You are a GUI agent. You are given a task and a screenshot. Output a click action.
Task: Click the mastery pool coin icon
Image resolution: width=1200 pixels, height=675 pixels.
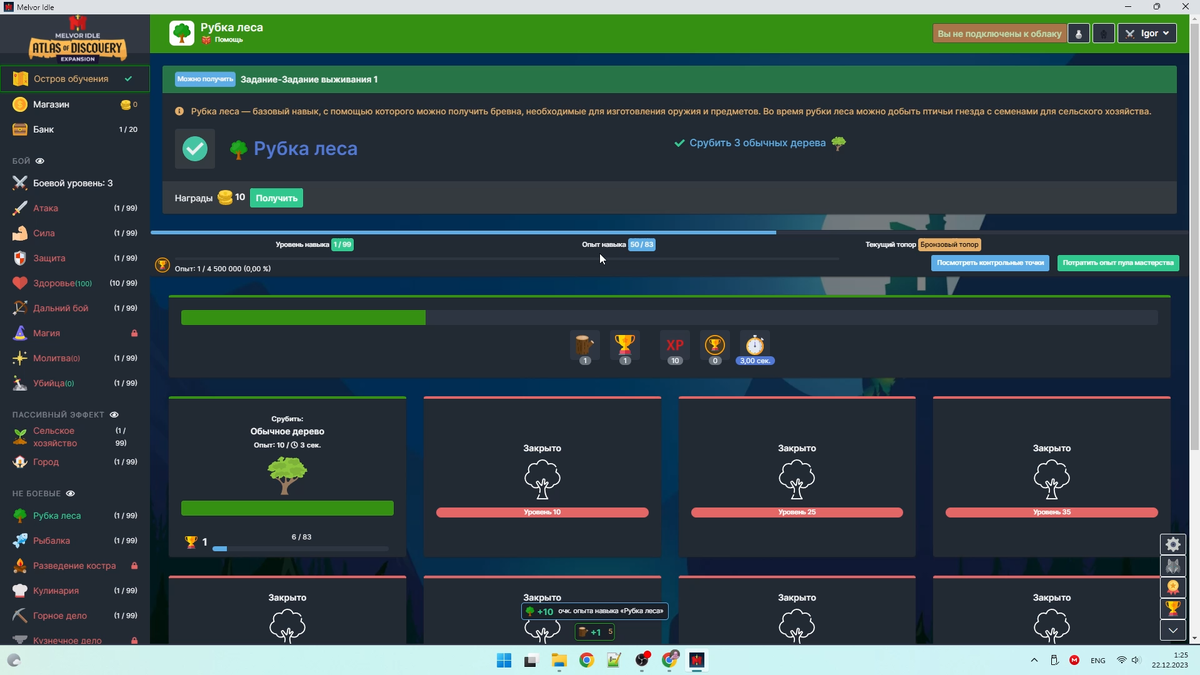pyautogui.click(x=714, y=345)
